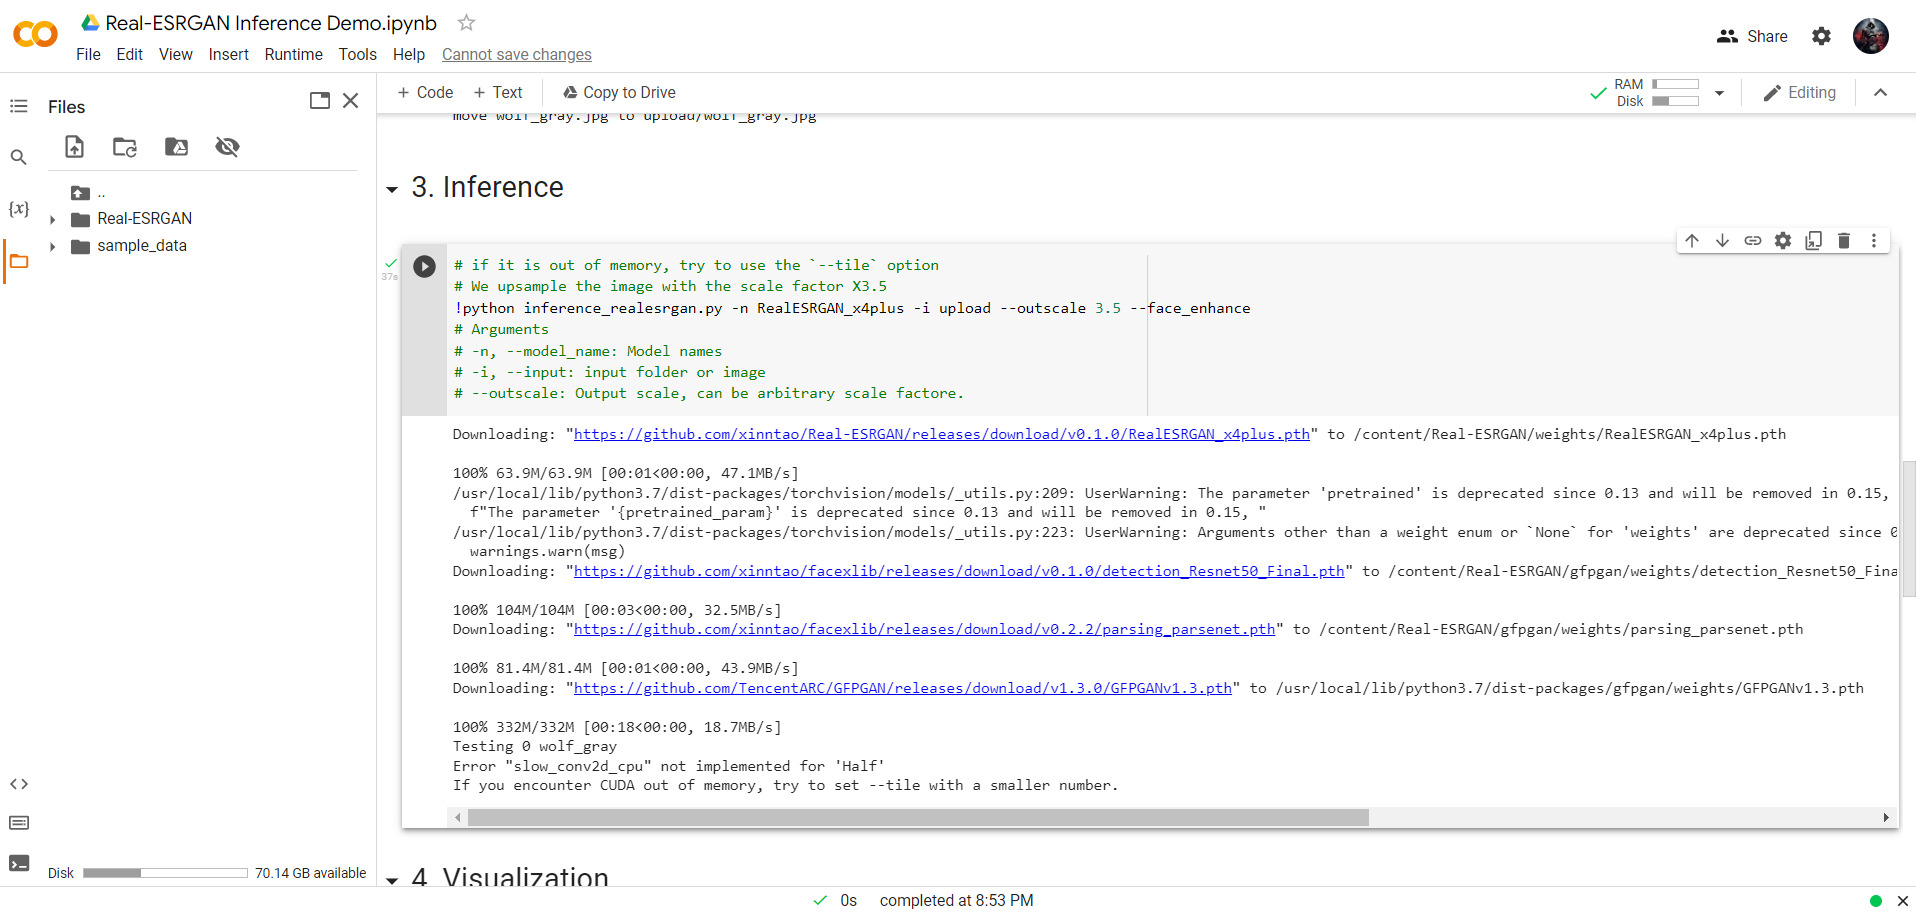Run the inference code cell

(x=424, y=266)
